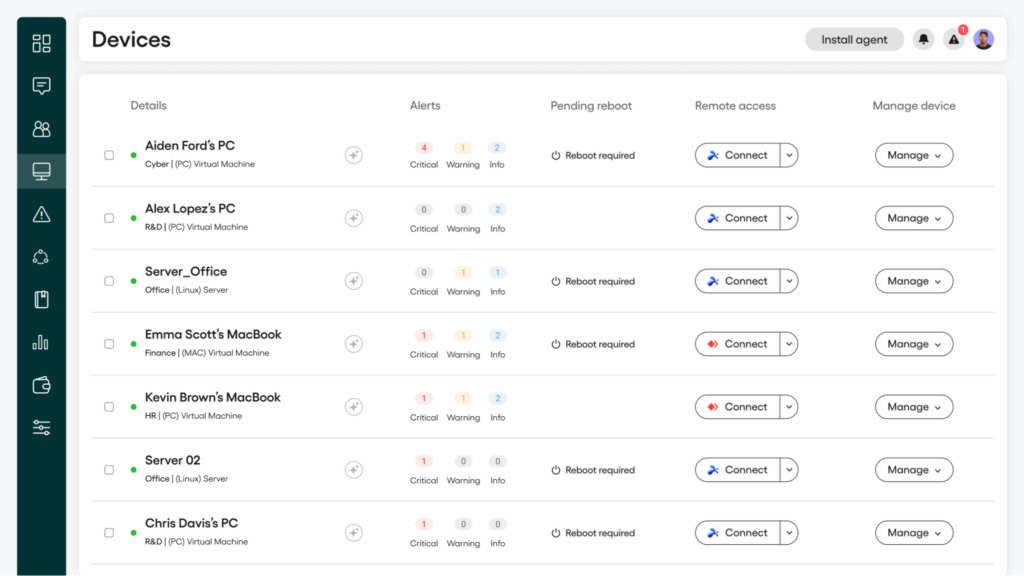1024x576 pixels.
Task: Click the Install agent button
Action: click(x=854, y=39)
